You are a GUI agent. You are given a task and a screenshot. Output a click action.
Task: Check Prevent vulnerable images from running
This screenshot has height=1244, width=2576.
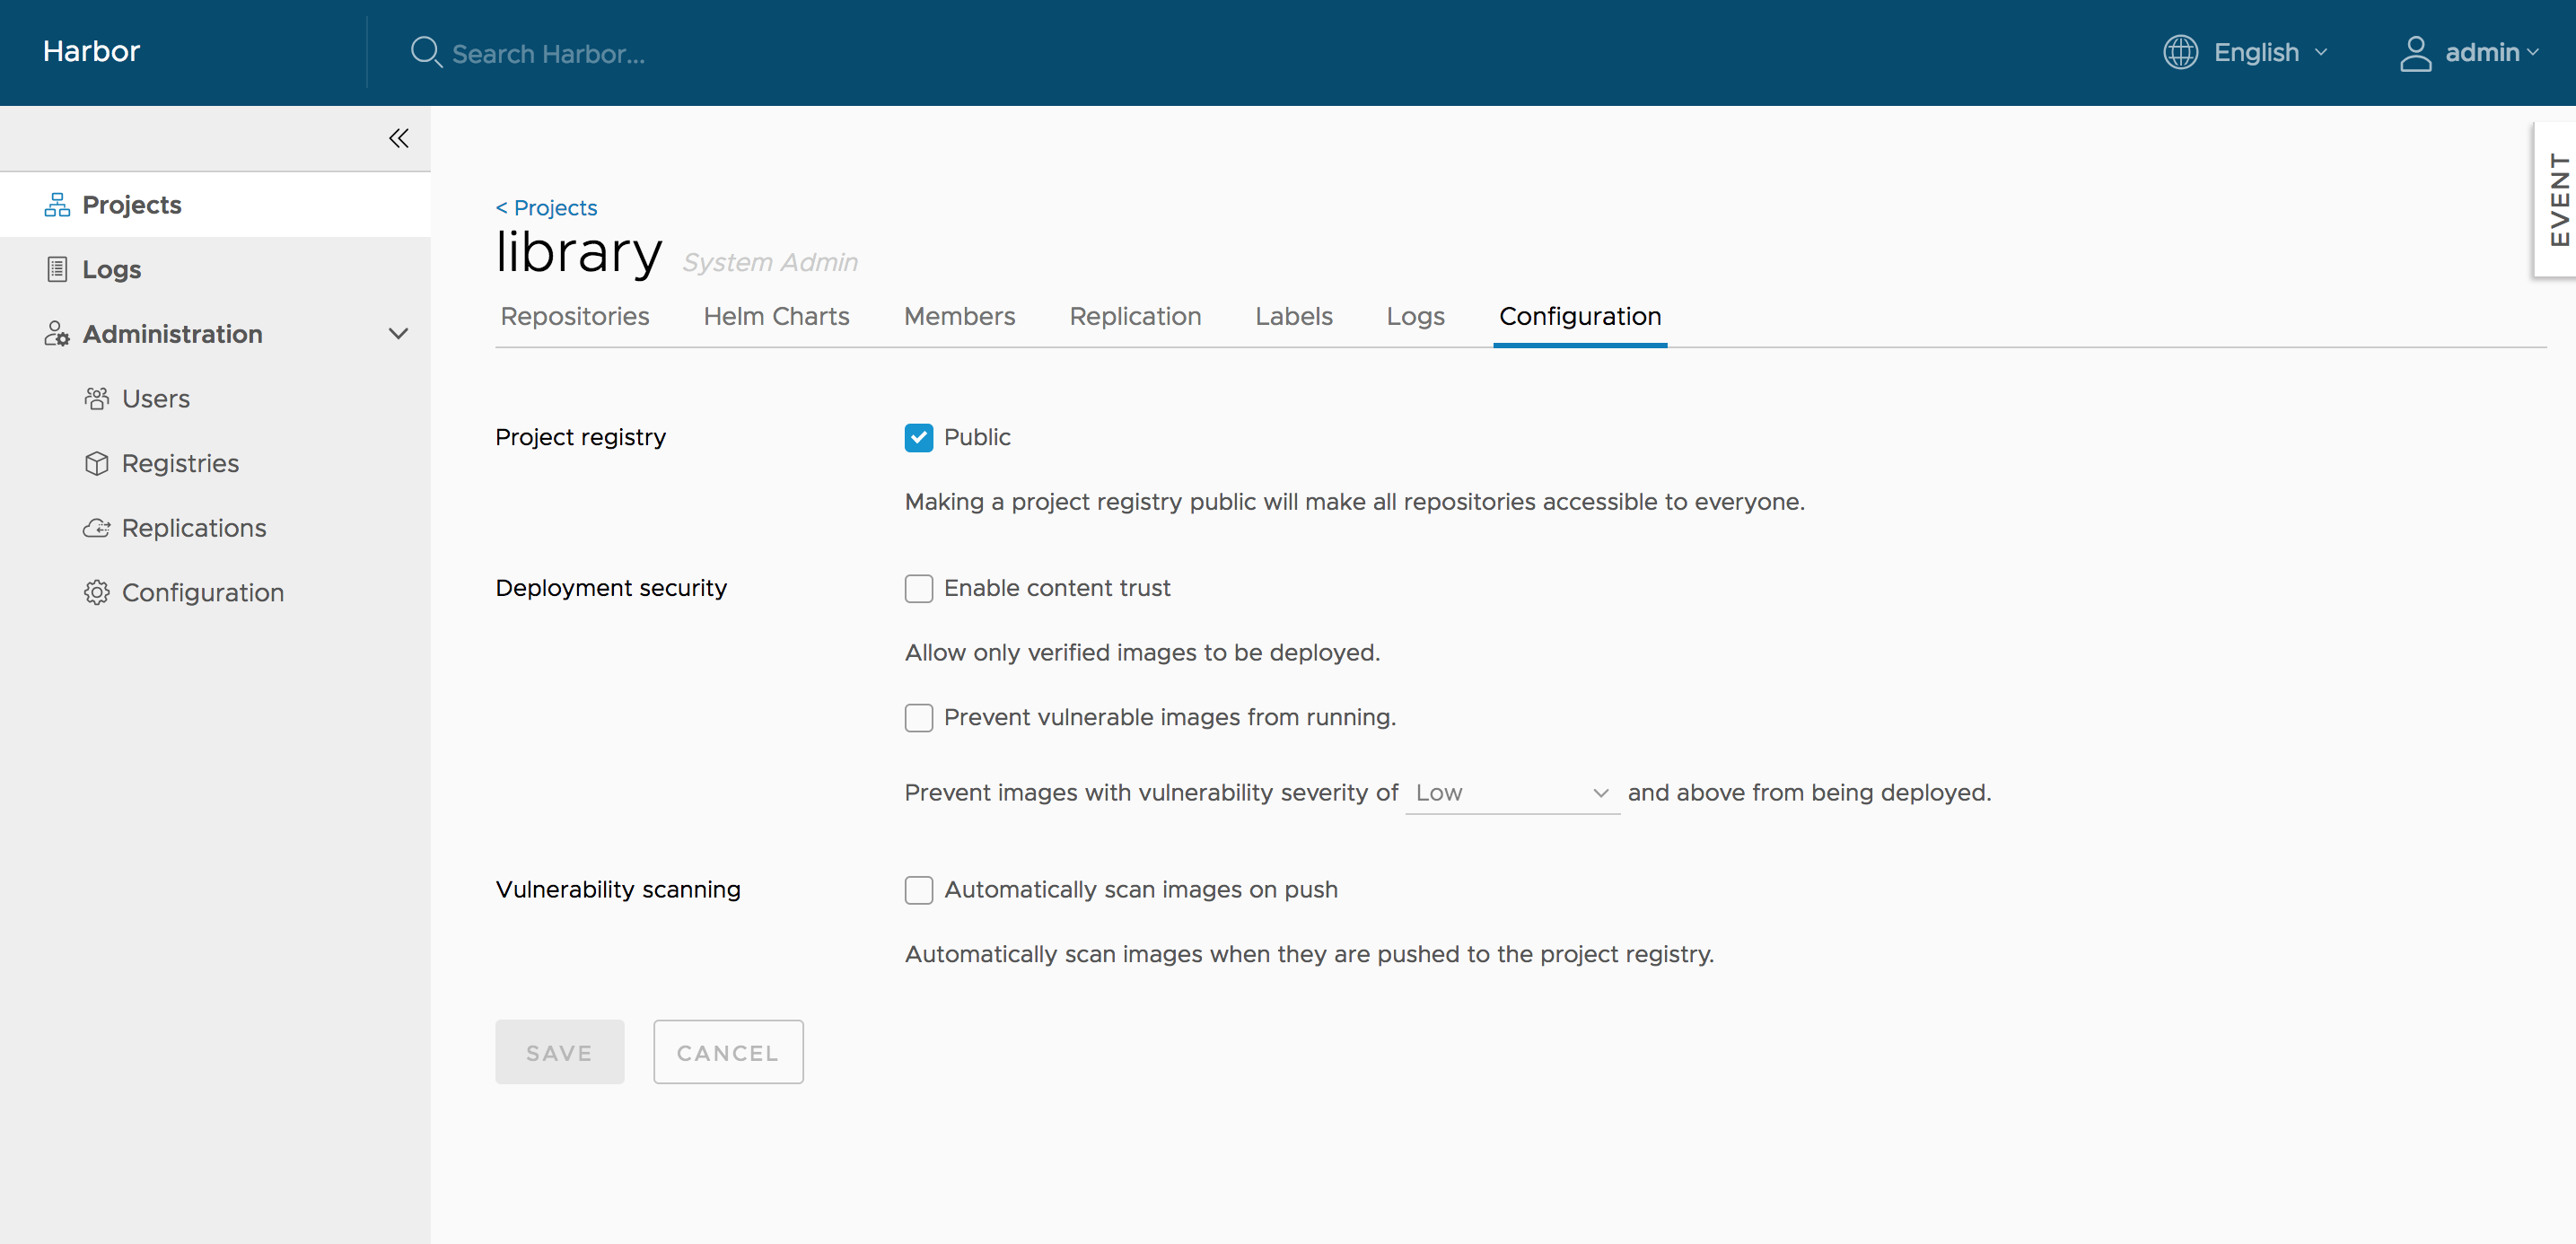click(918, 718)
